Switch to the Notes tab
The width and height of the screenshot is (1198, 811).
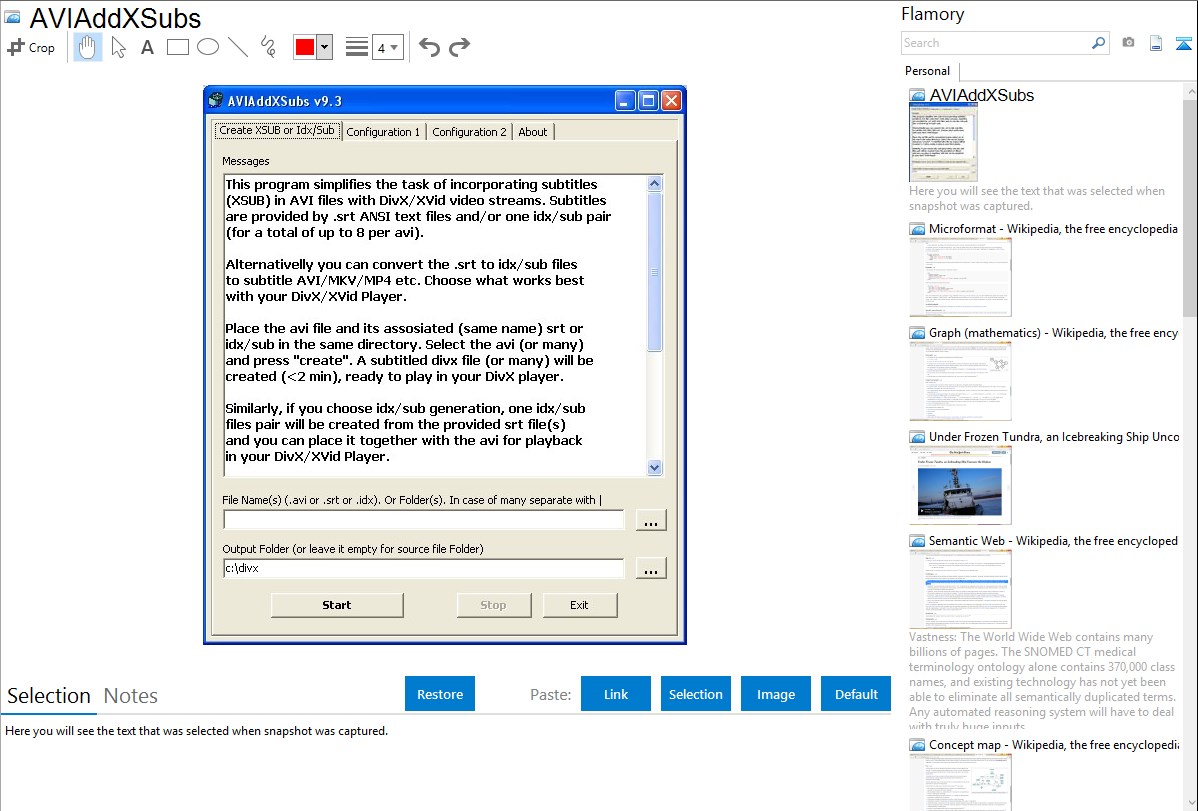131,696
